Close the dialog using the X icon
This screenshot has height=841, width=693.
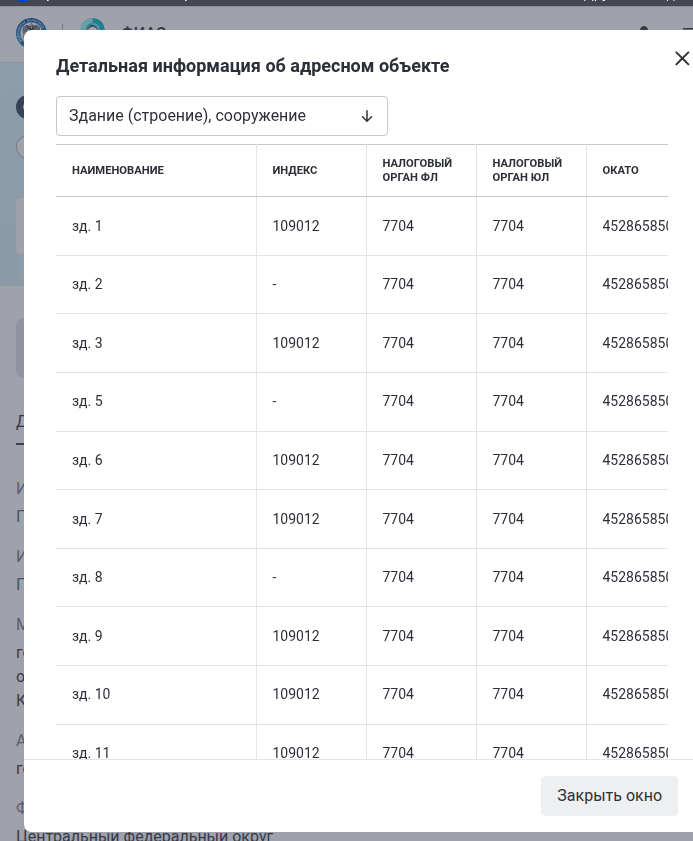coord(683,58)
